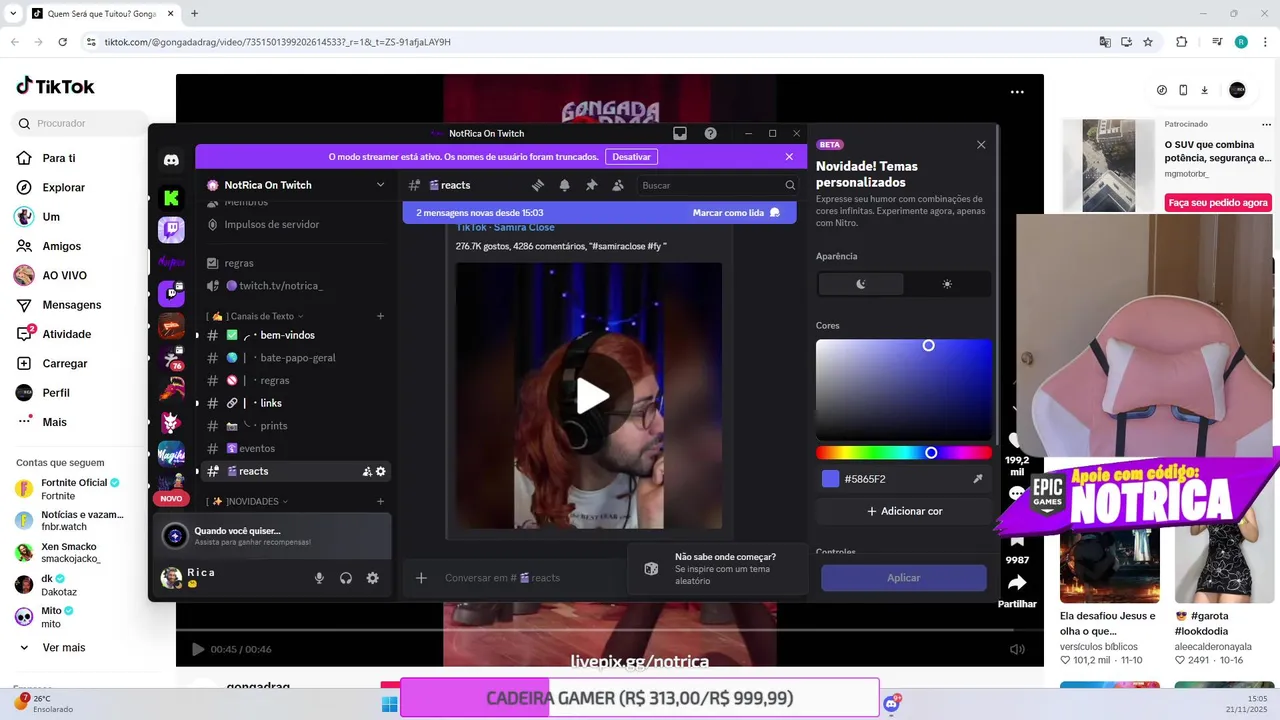Screen dimensions: 1280x720
Task: Open Discord icon in Windows taskbar
Action: click(891, 704)
